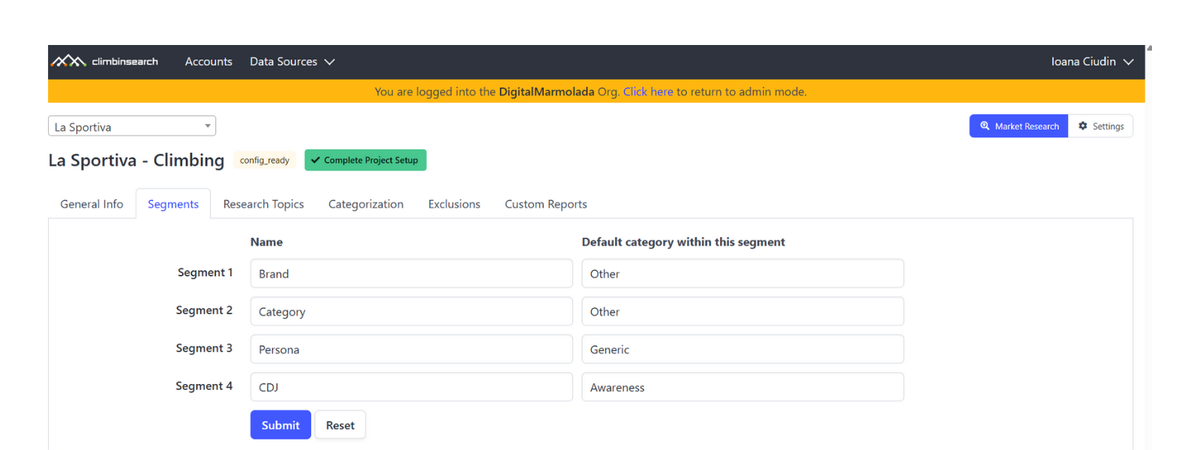Screen dimensions: 1200x450
Task: Click the Settings gear icon
Action: pos(1083,126)
